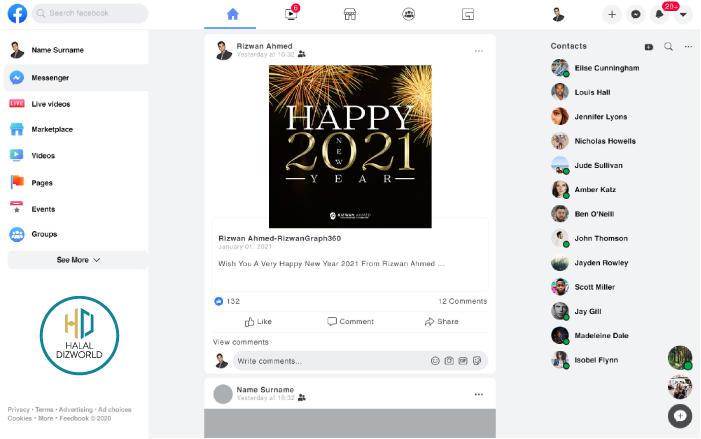
Task: Select Live videos in left sidebar
Action: [50, 103]
